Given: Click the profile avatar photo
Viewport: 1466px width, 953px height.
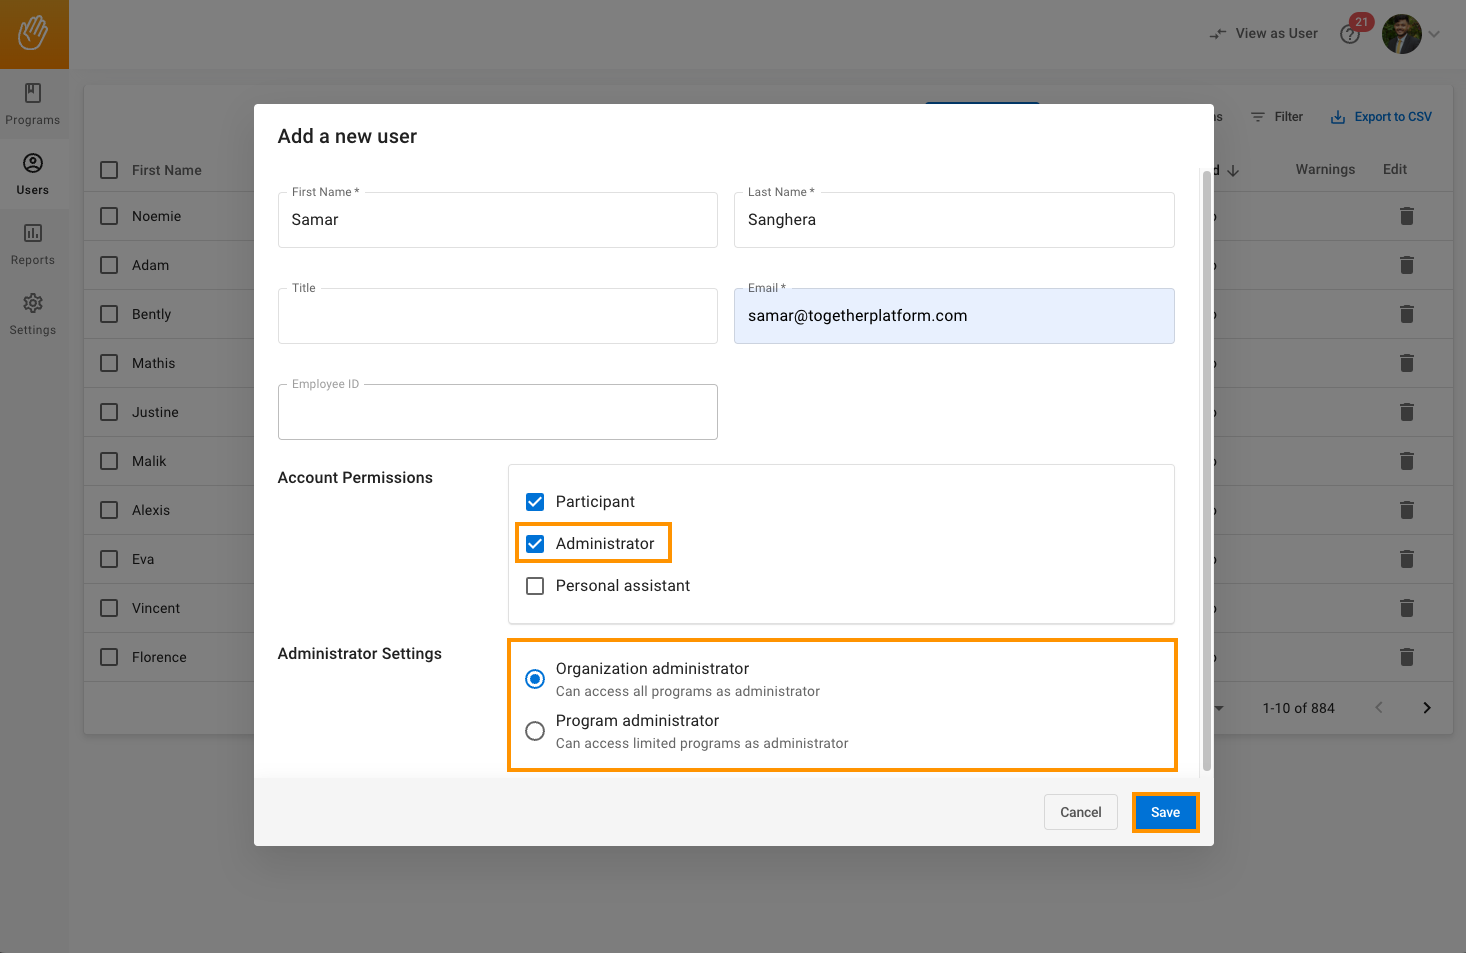Looking at the screenshot, I should (x=1402, y=34).
